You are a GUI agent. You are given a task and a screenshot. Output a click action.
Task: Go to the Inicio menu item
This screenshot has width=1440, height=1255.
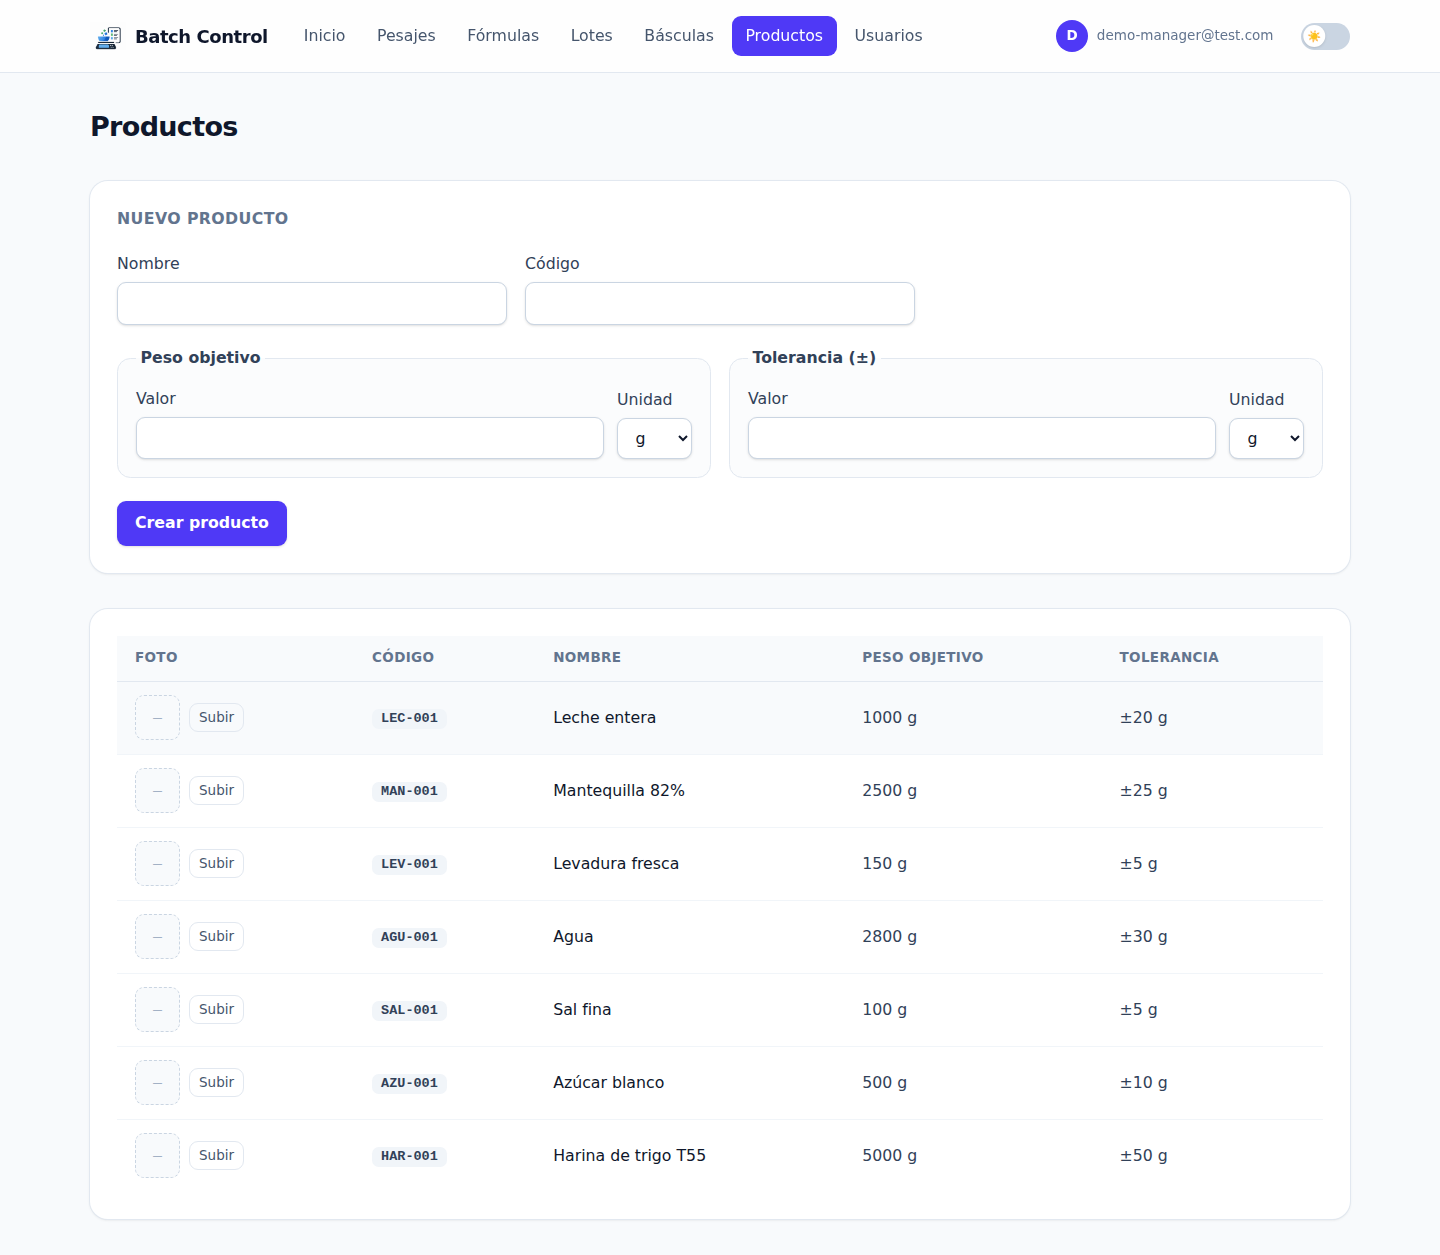(324, 36)
